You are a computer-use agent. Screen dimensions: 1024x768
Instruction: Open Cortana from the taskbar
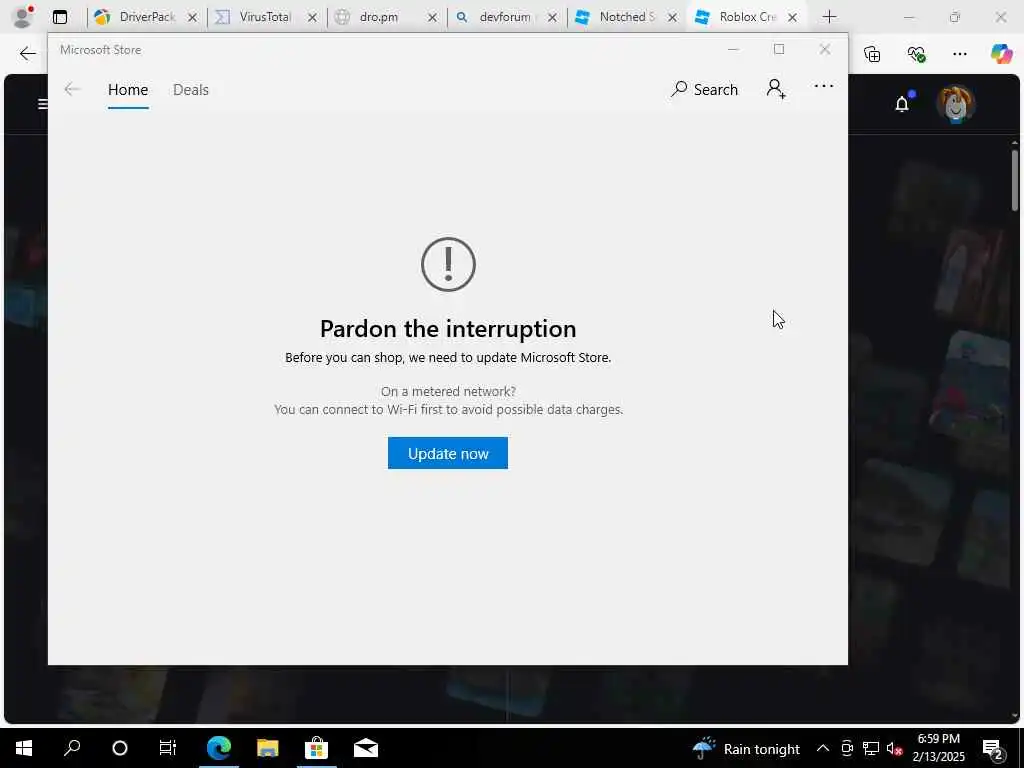click(x=120, y=748)
